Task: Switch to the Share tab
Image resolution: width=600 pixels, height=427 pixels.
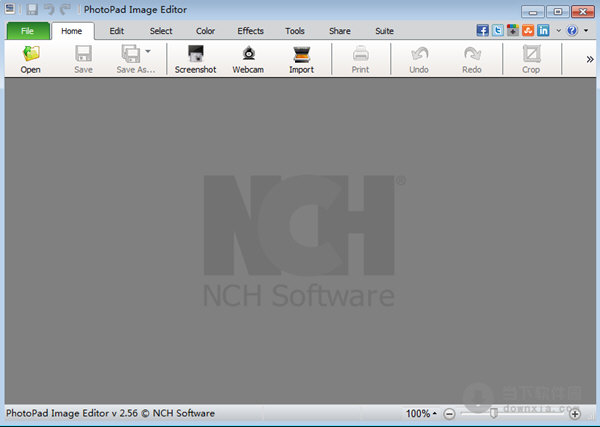Action: (340, 31)
